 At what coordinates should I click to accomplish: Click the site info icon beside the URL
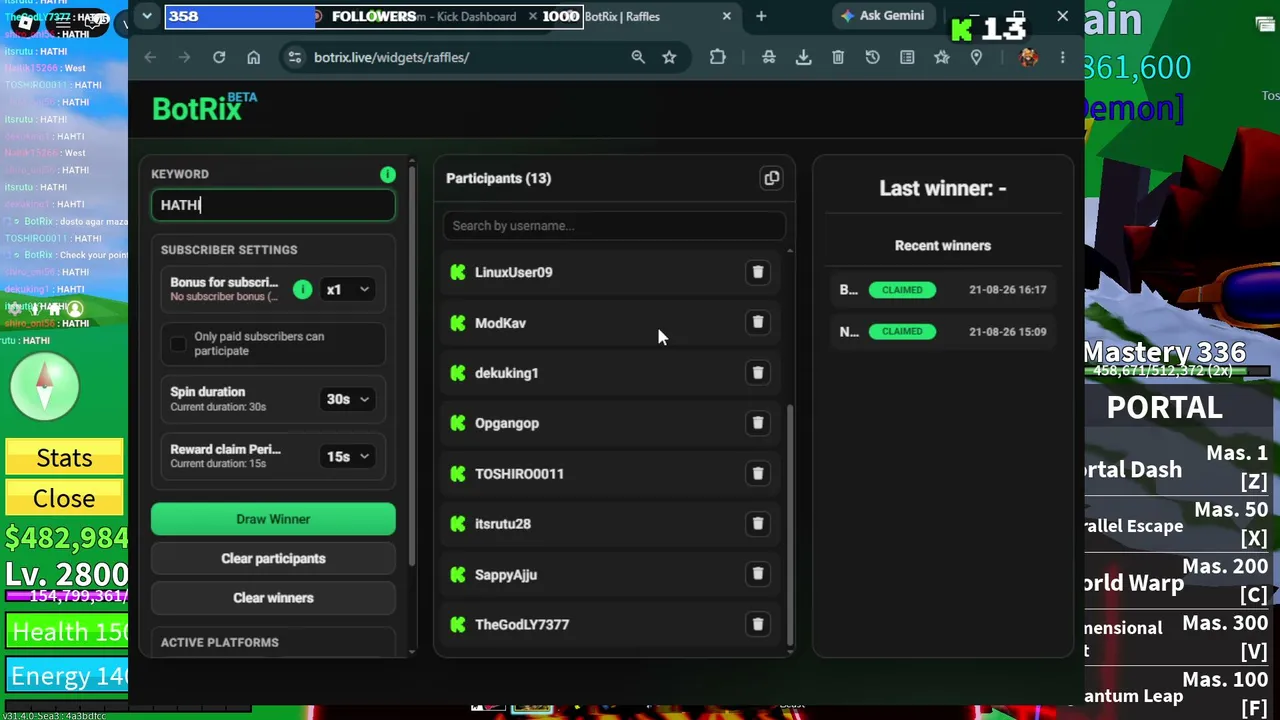click(x=294, y=57)
